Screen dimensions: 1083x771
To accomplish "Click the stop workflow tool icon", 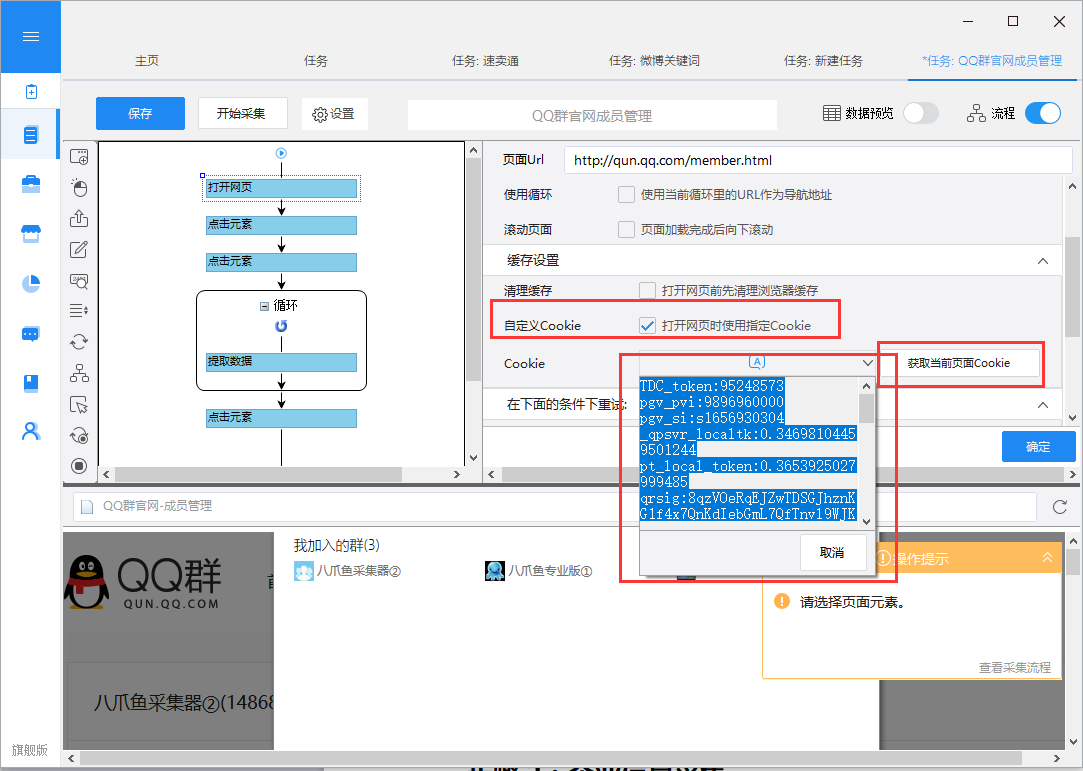I will [79, 466].
